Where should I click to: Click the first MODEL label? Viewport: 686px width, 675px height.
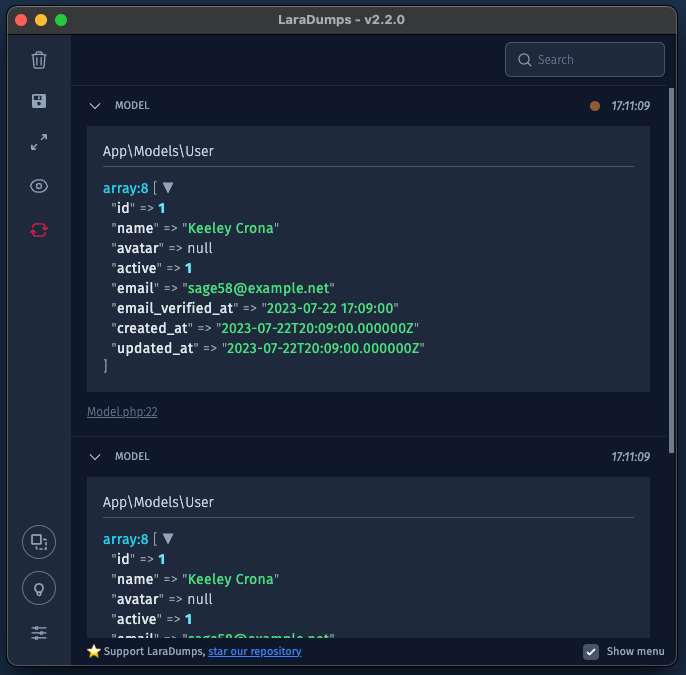[132, 105]
